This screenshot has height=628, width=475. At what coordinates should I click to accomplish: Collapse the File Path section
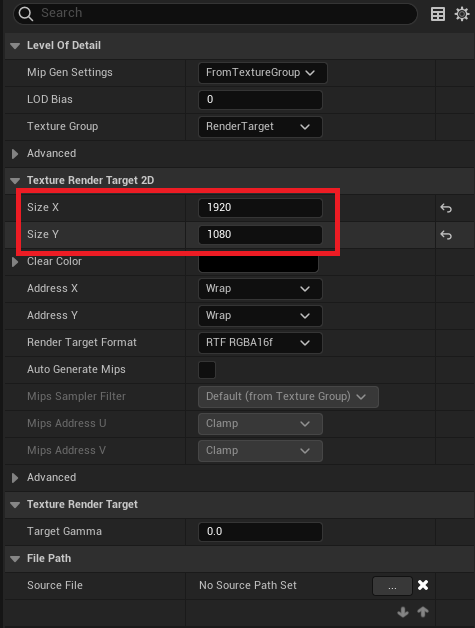coord(15,559)
